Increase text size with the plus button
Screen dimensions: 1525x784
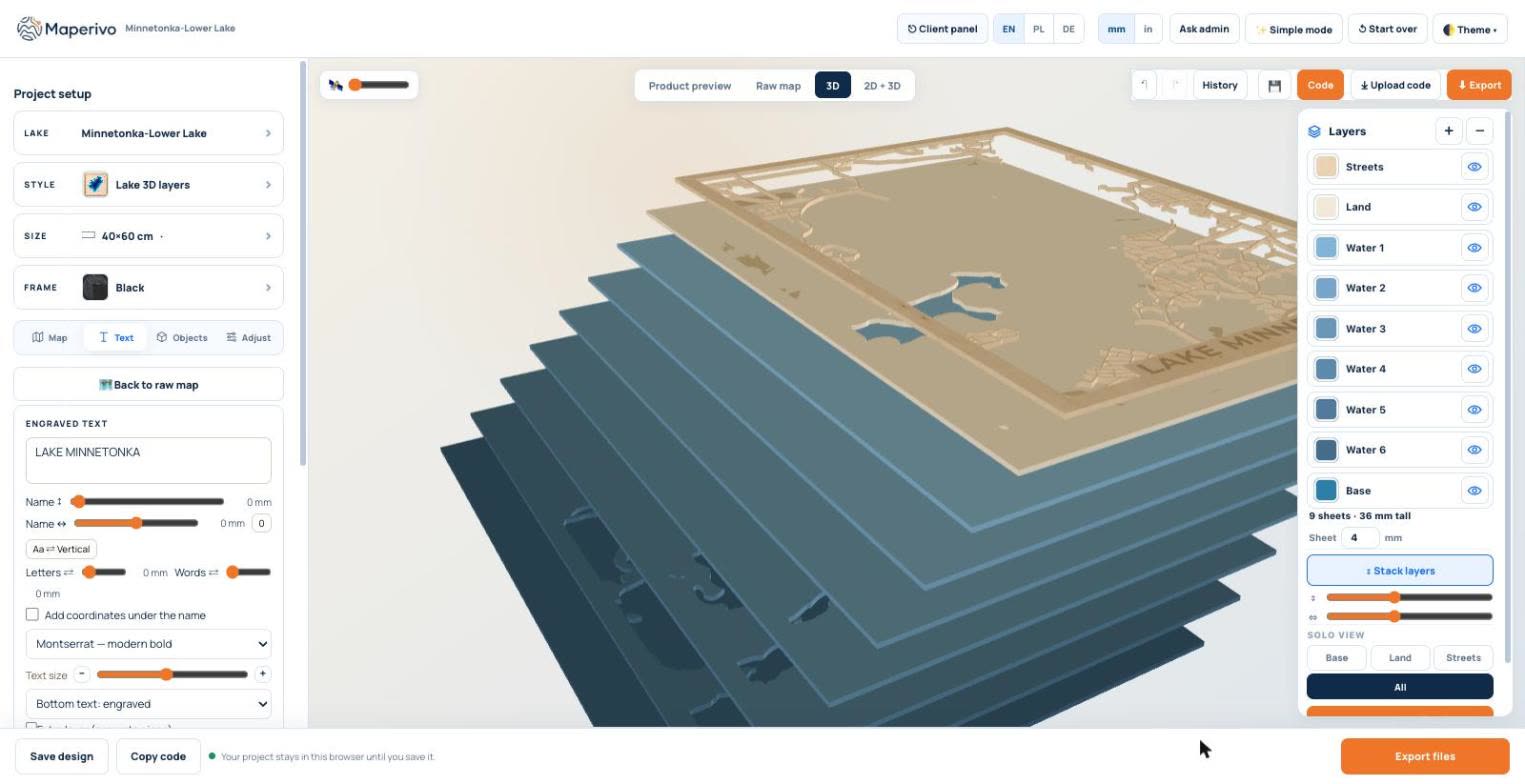[262, 674]
